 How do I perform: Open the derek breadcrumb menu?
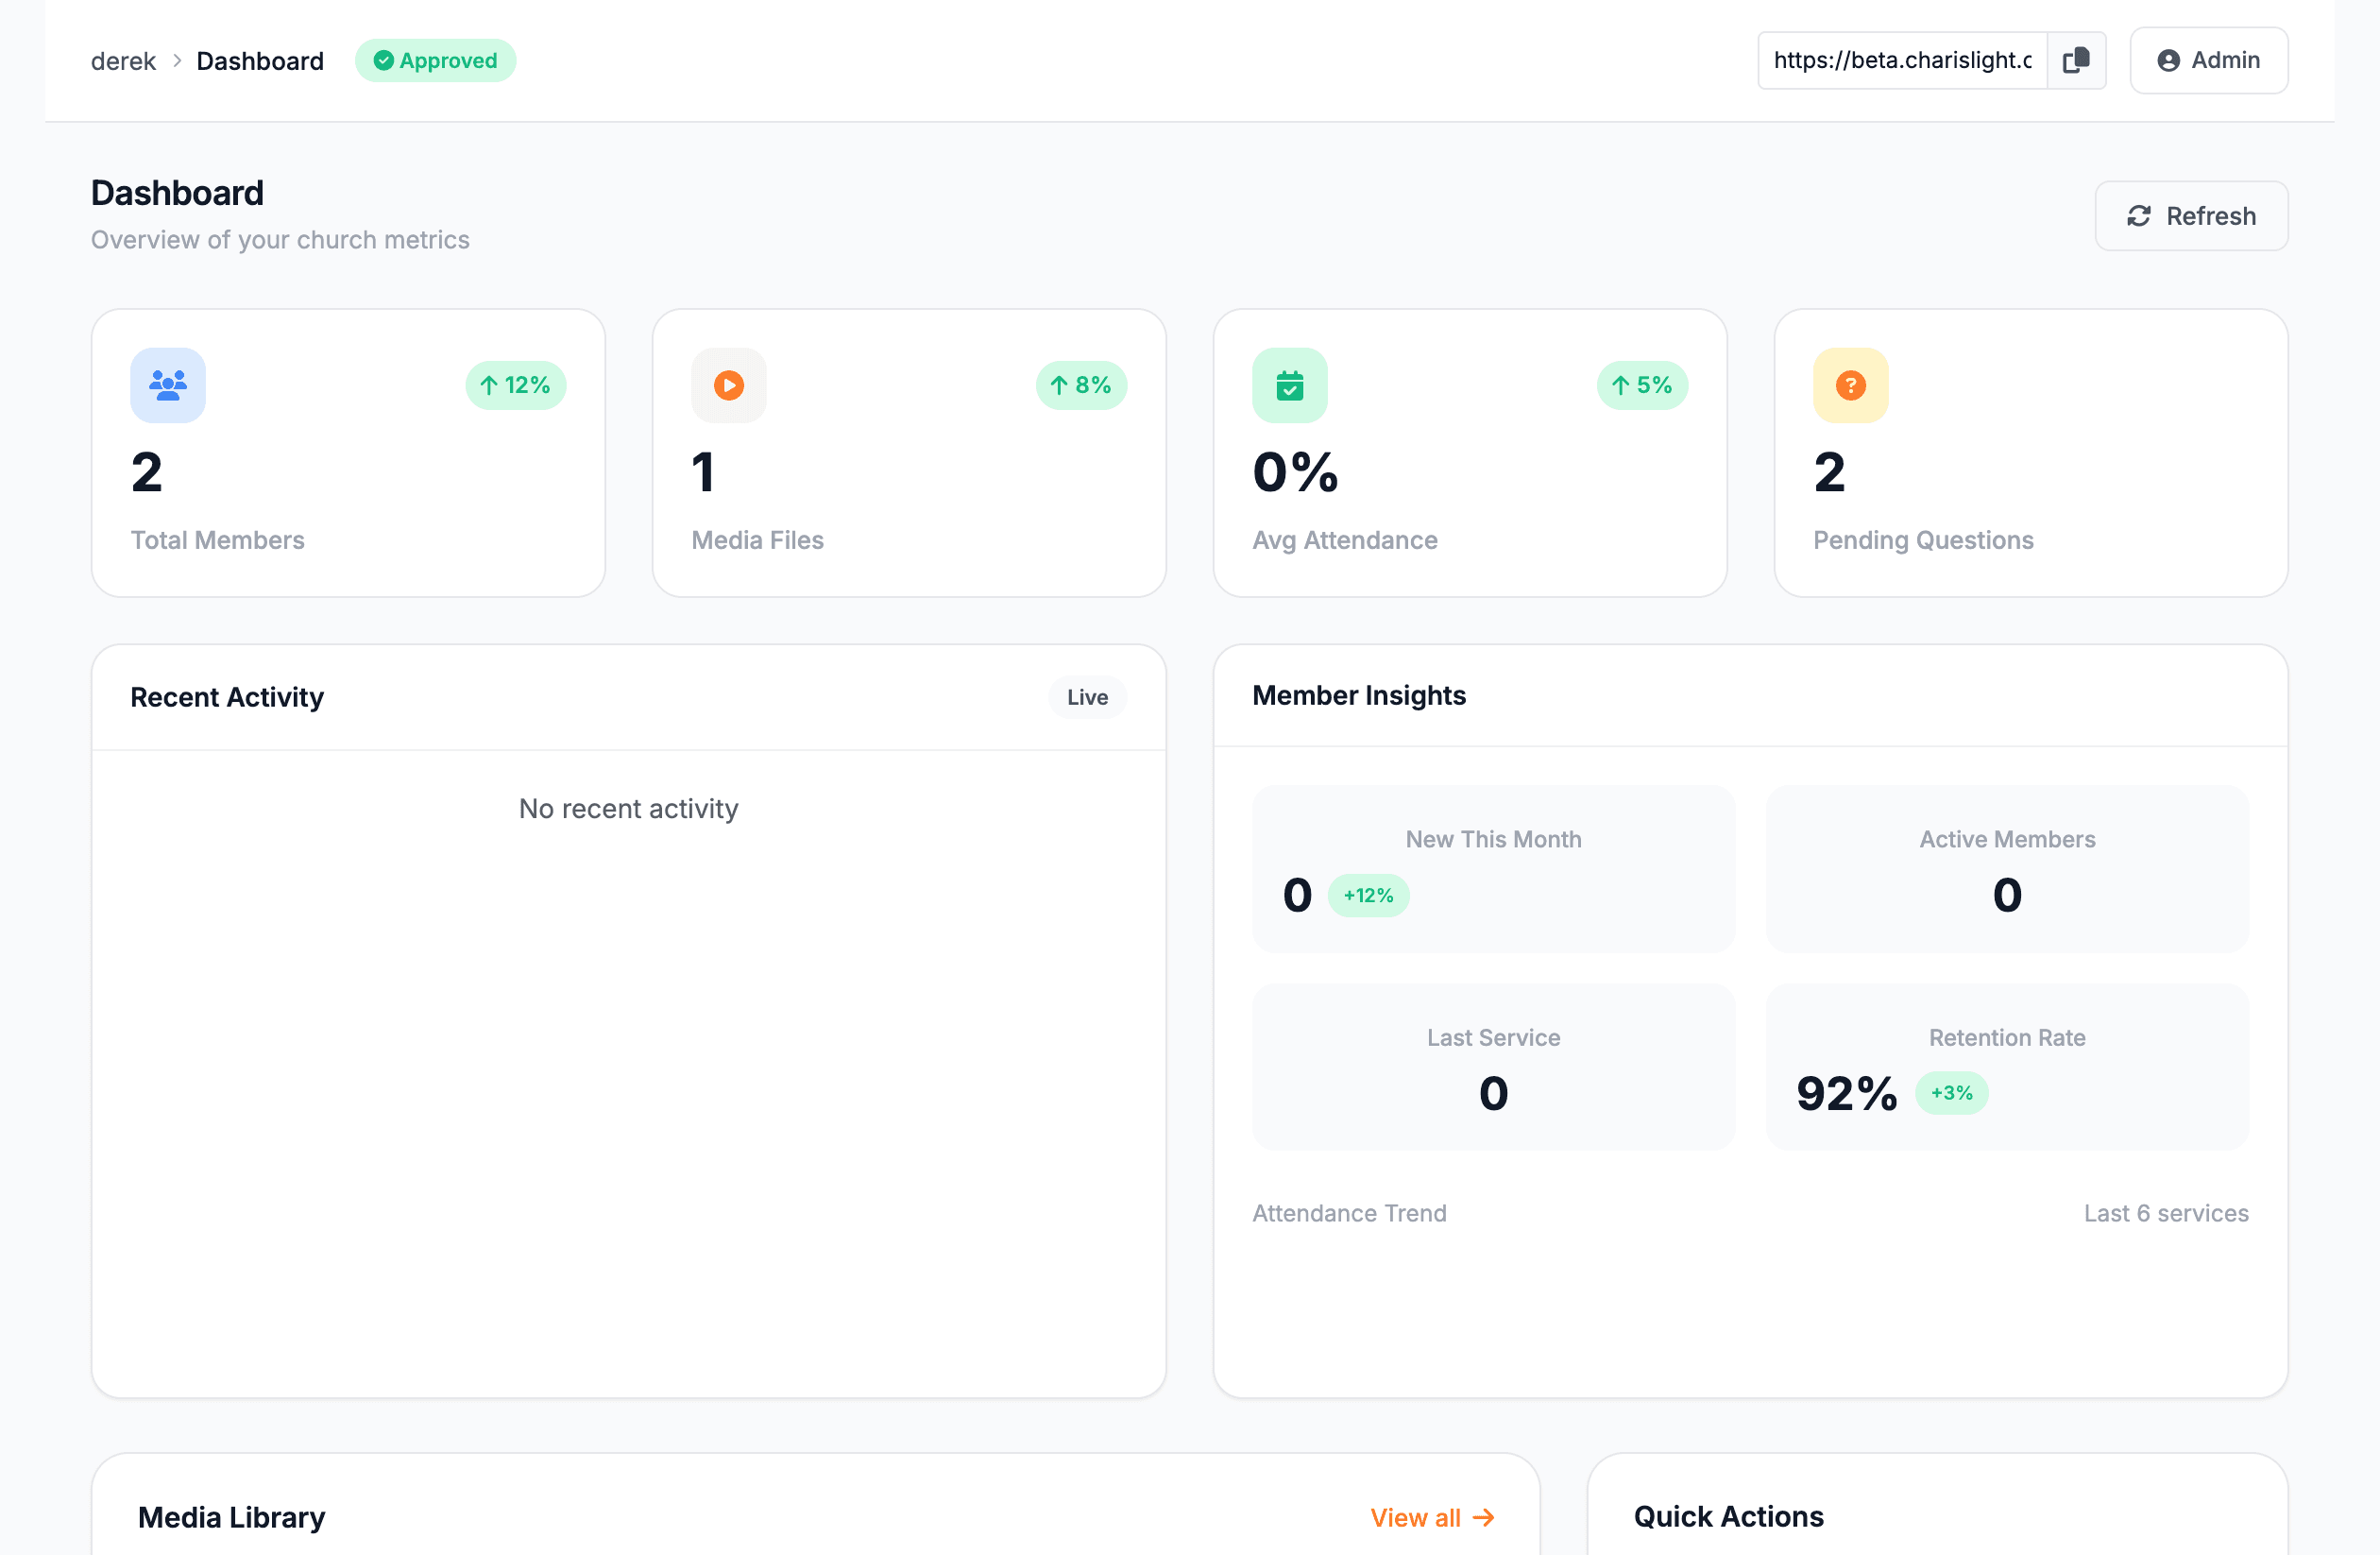pyautogui.click(x=123, y=60)
